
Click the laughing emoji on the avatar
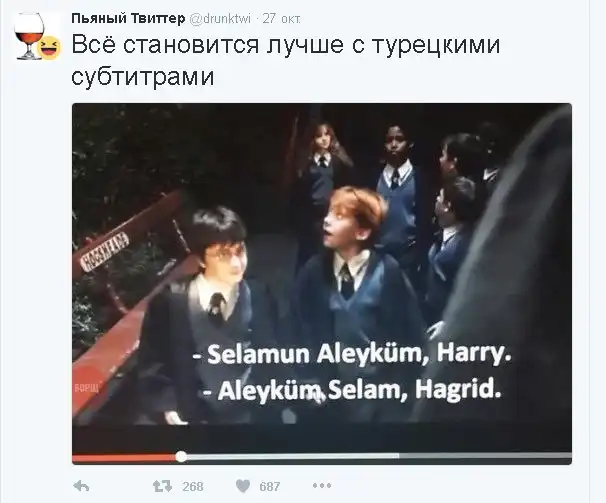coord(51,48)
